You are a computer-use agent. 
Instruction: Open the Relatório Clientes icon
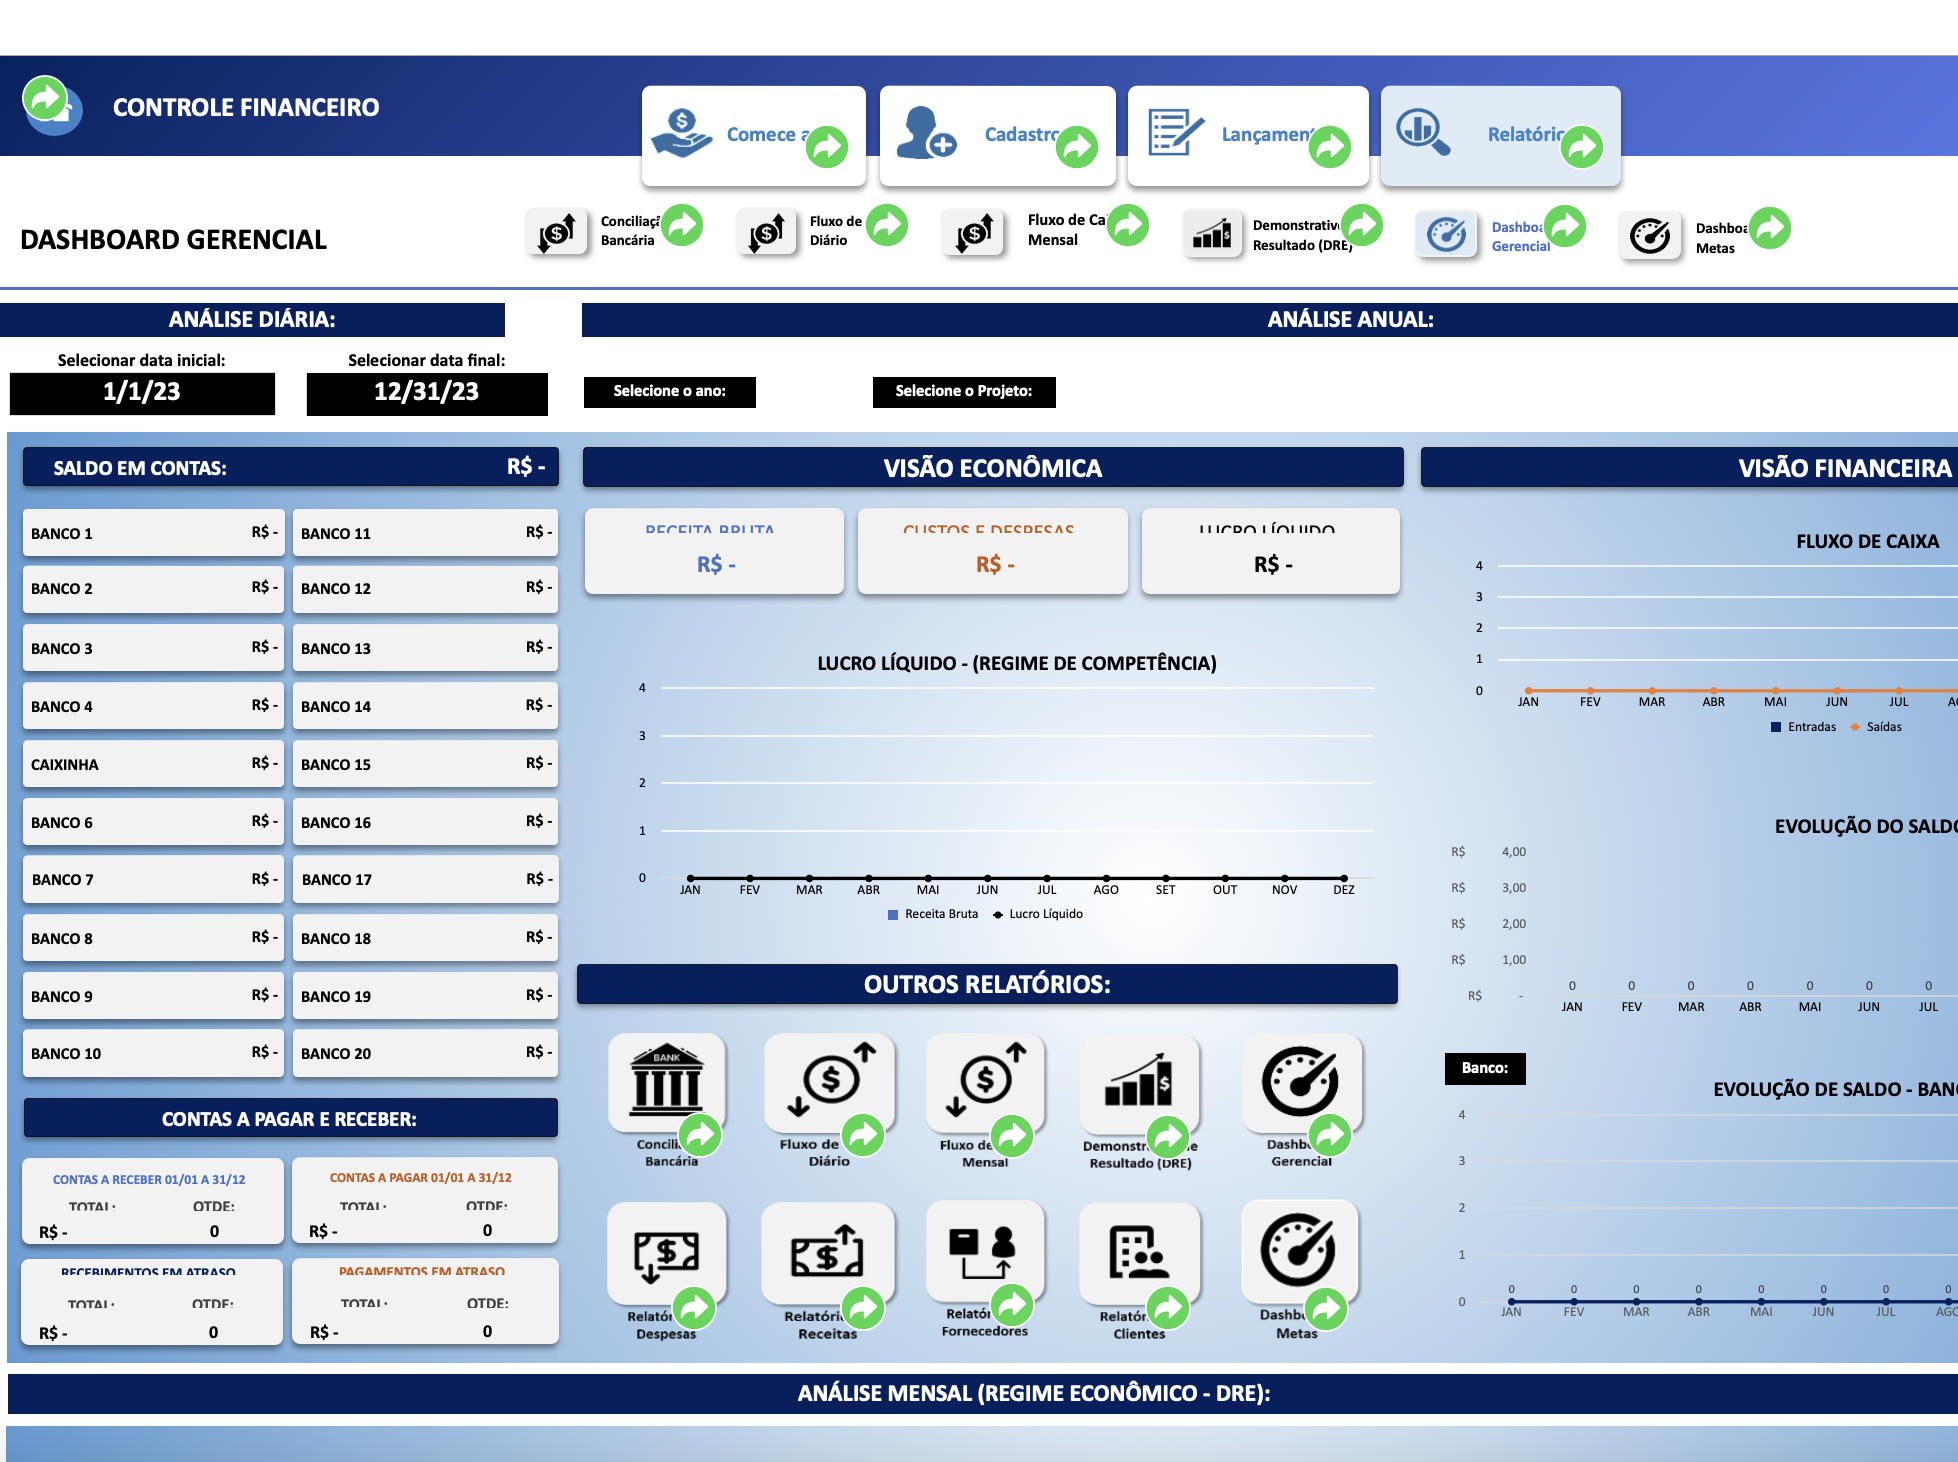click(1139, 1250)
